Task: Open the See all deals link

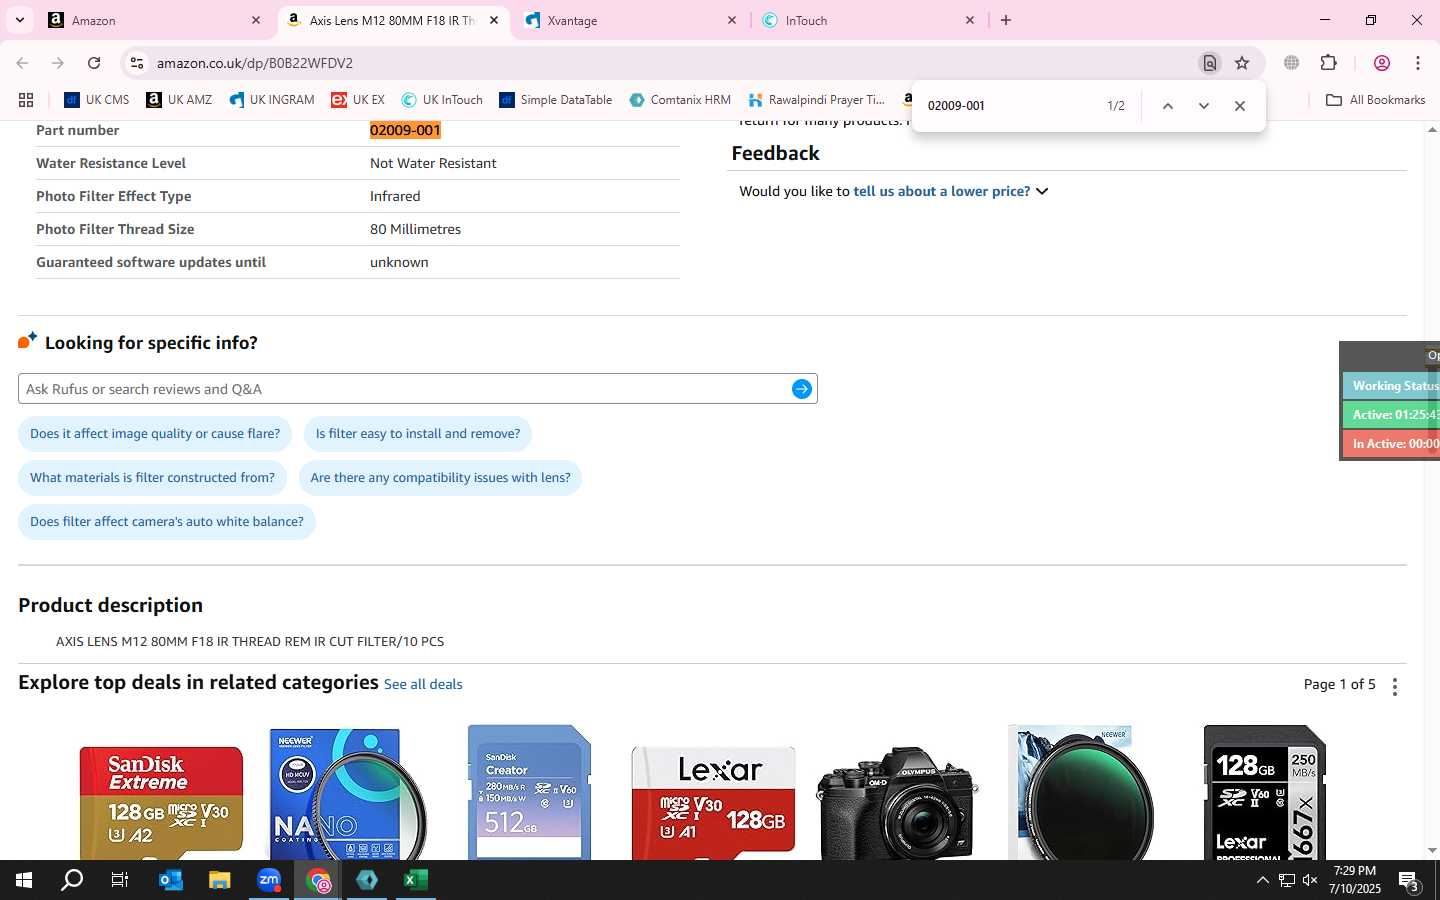Action: 423,685
